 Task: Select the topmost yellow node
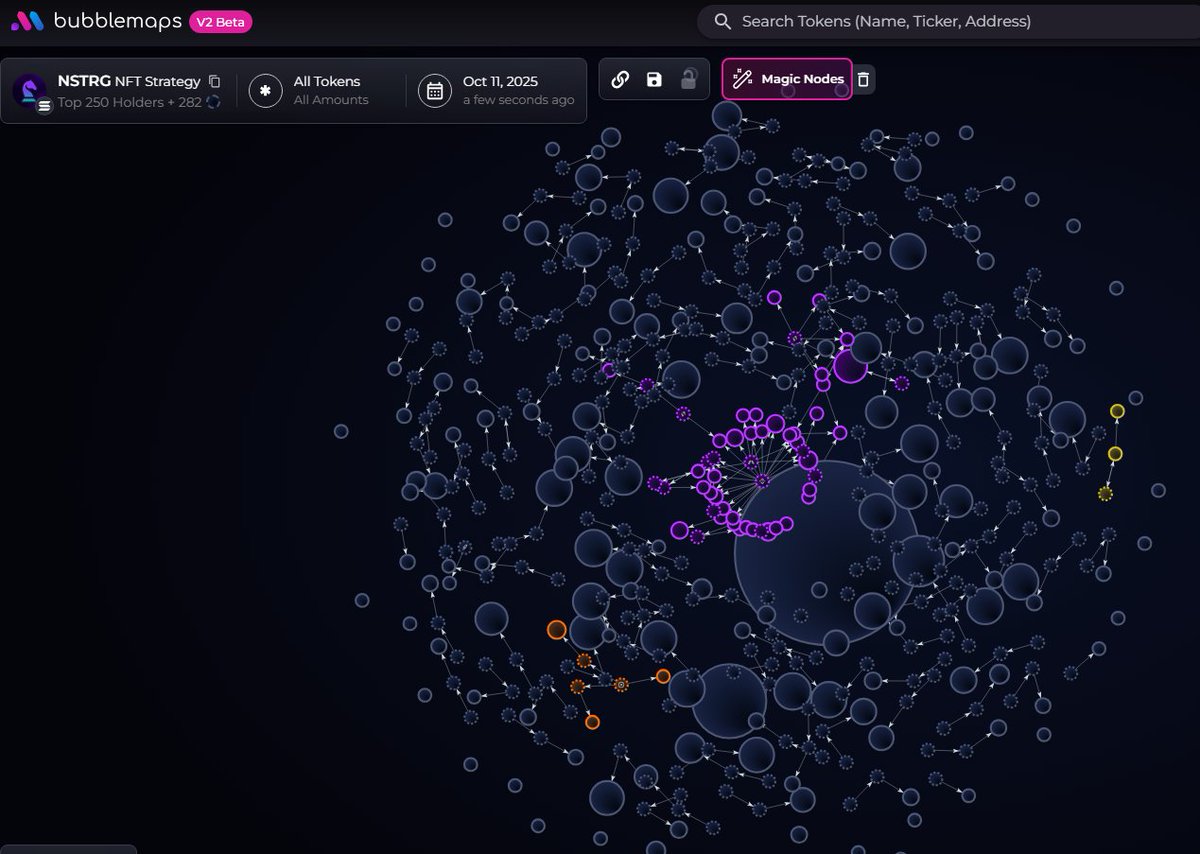click(x=1117, y=411)
